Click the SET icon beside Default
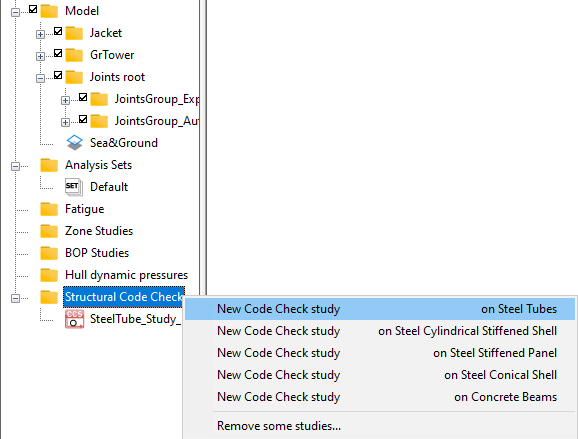 point(74,187)
